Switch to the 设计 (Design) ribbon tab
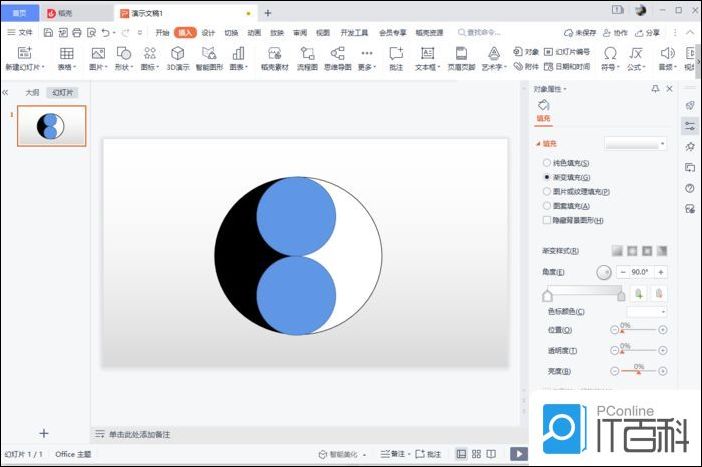 208,32
